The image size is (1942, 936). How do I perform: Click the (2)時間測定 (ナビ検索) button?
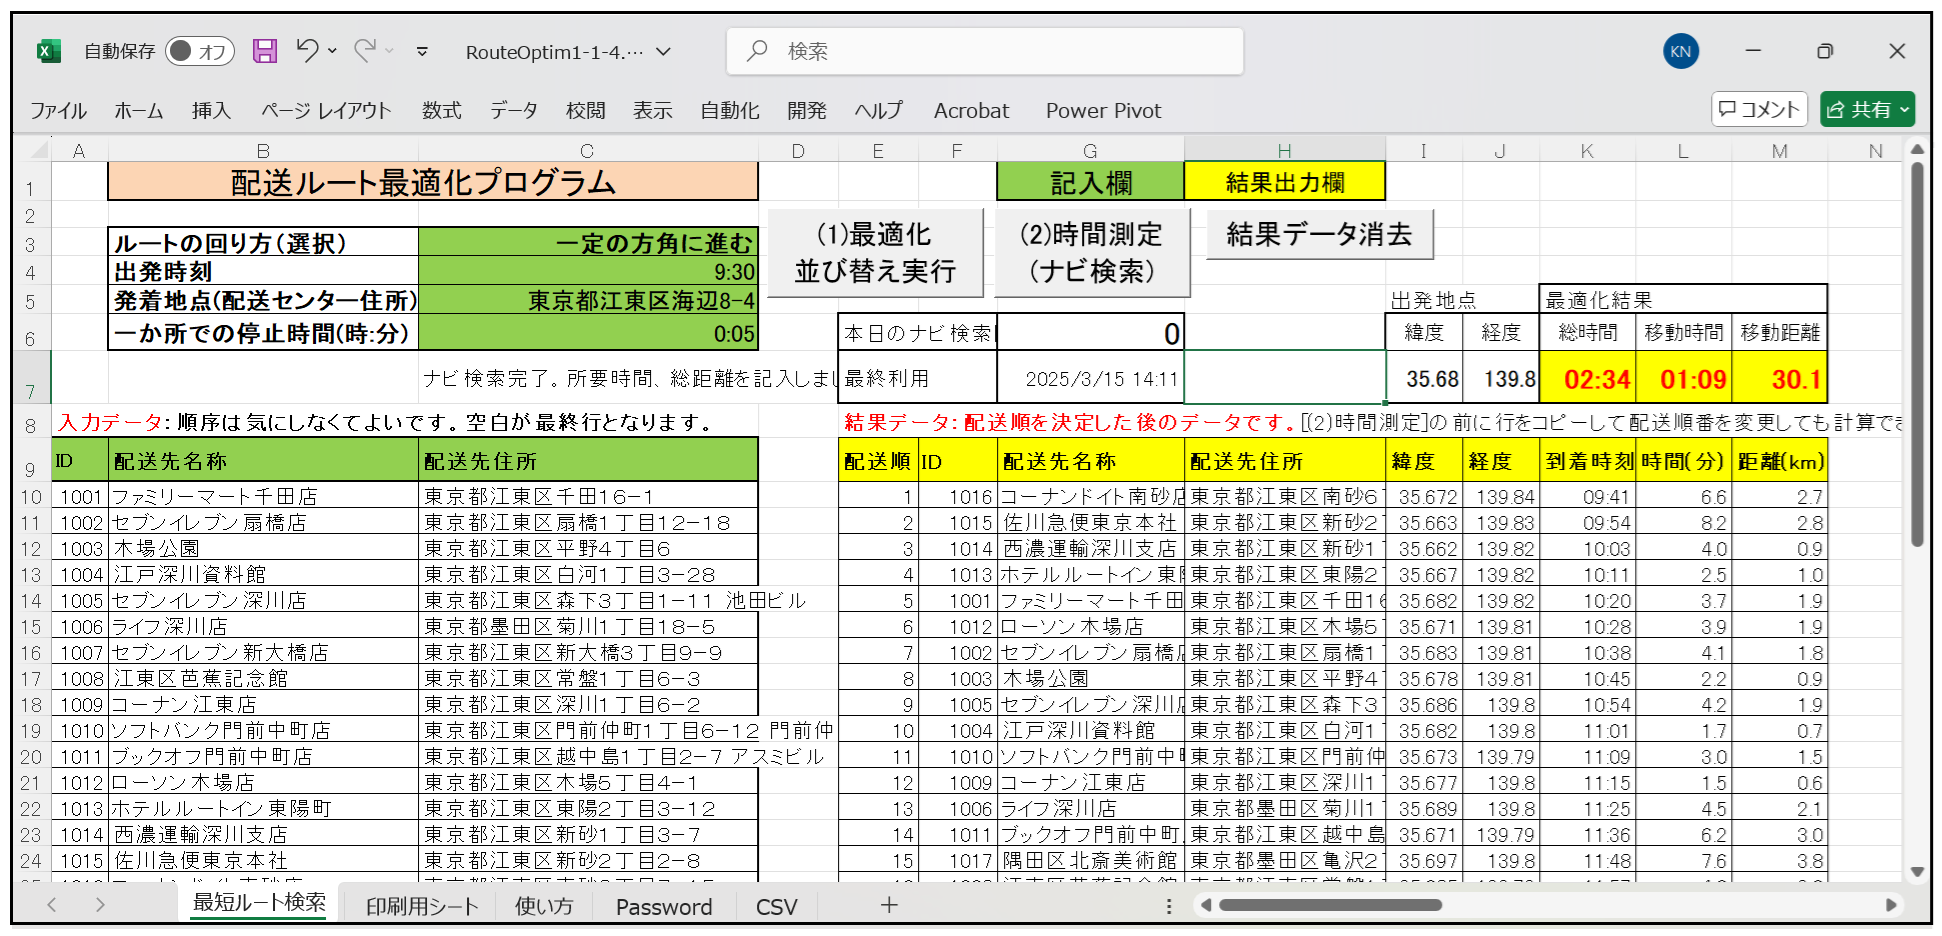(1092, 253)
